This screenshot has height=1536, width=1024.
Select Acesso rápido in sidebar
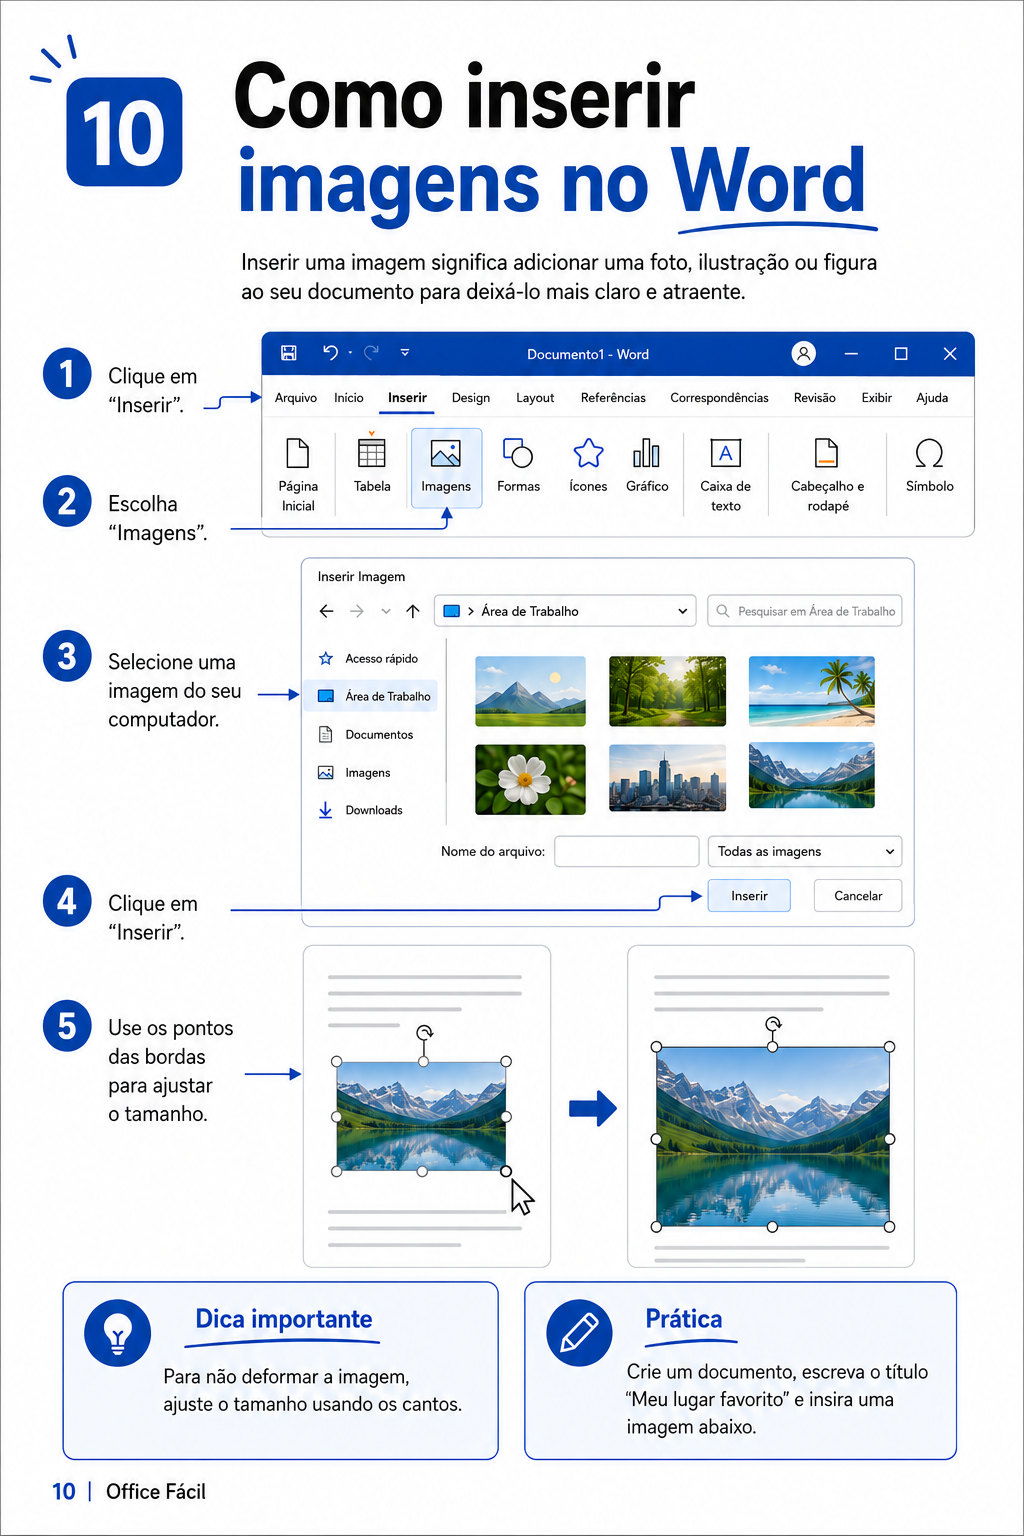click(x=369, y=659)
